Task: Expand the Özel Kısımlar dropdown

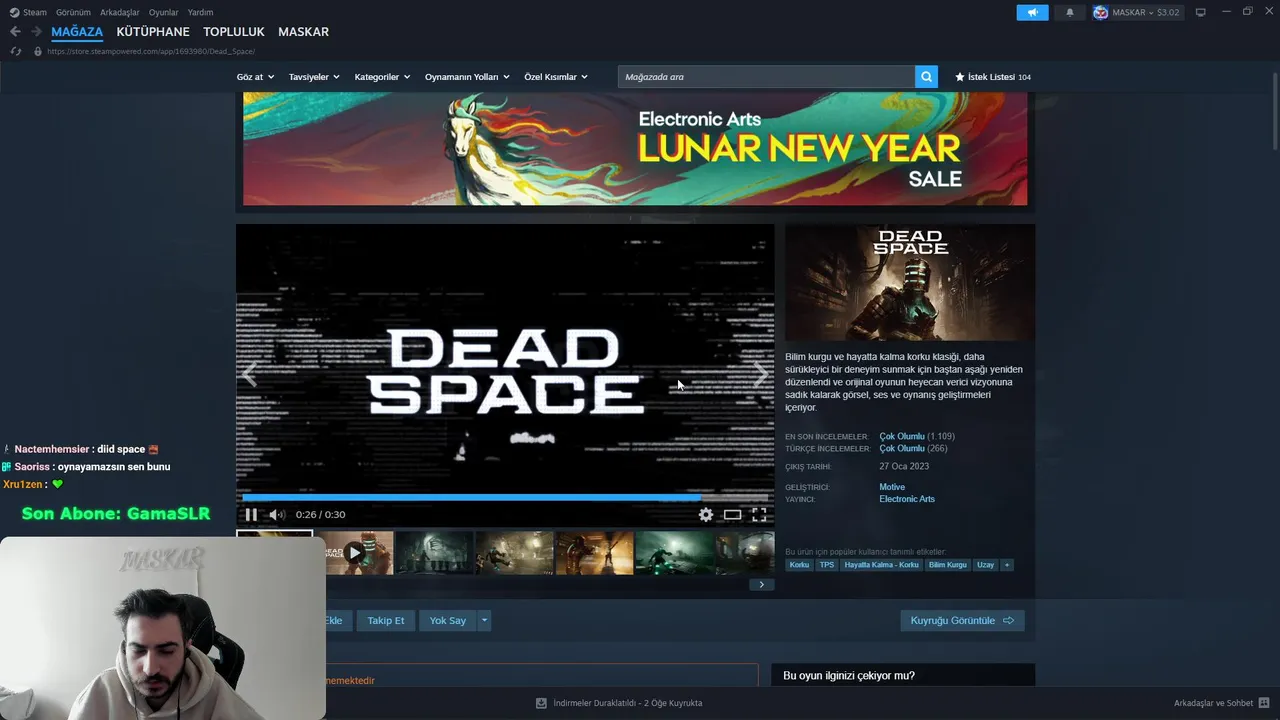Action: tap(556, 77)
